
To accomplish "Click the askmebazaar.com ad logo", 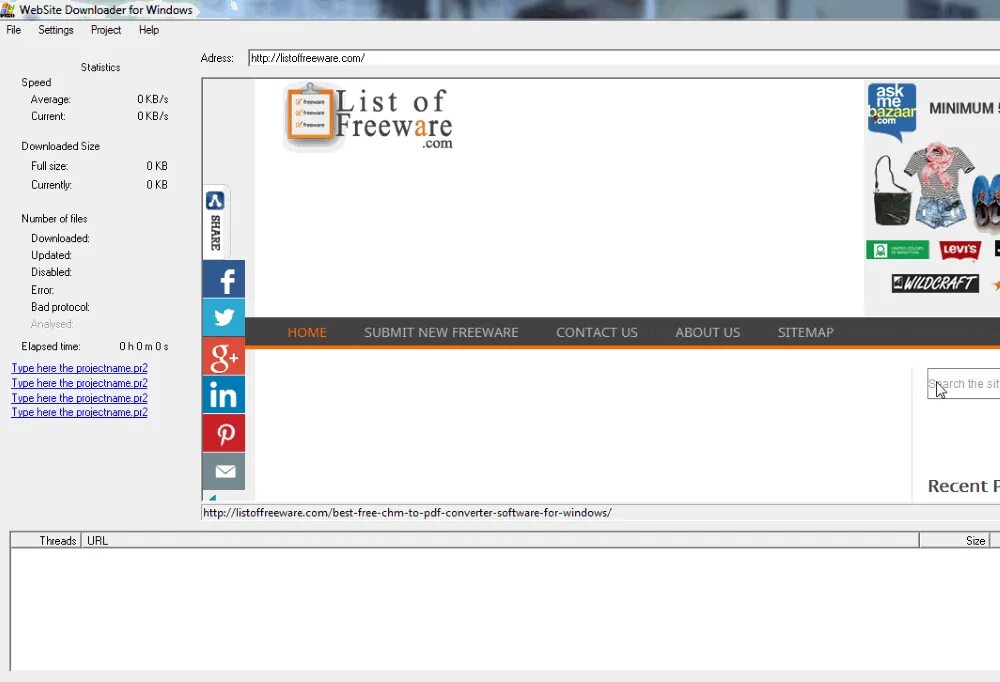I will coord(892,112).
